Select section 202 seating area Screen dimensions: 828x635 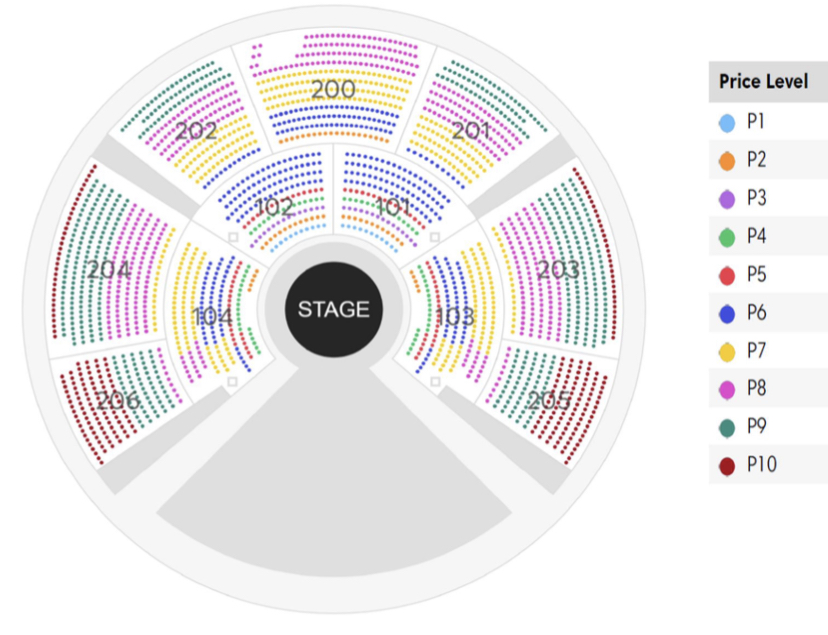[x=196, y=130]
